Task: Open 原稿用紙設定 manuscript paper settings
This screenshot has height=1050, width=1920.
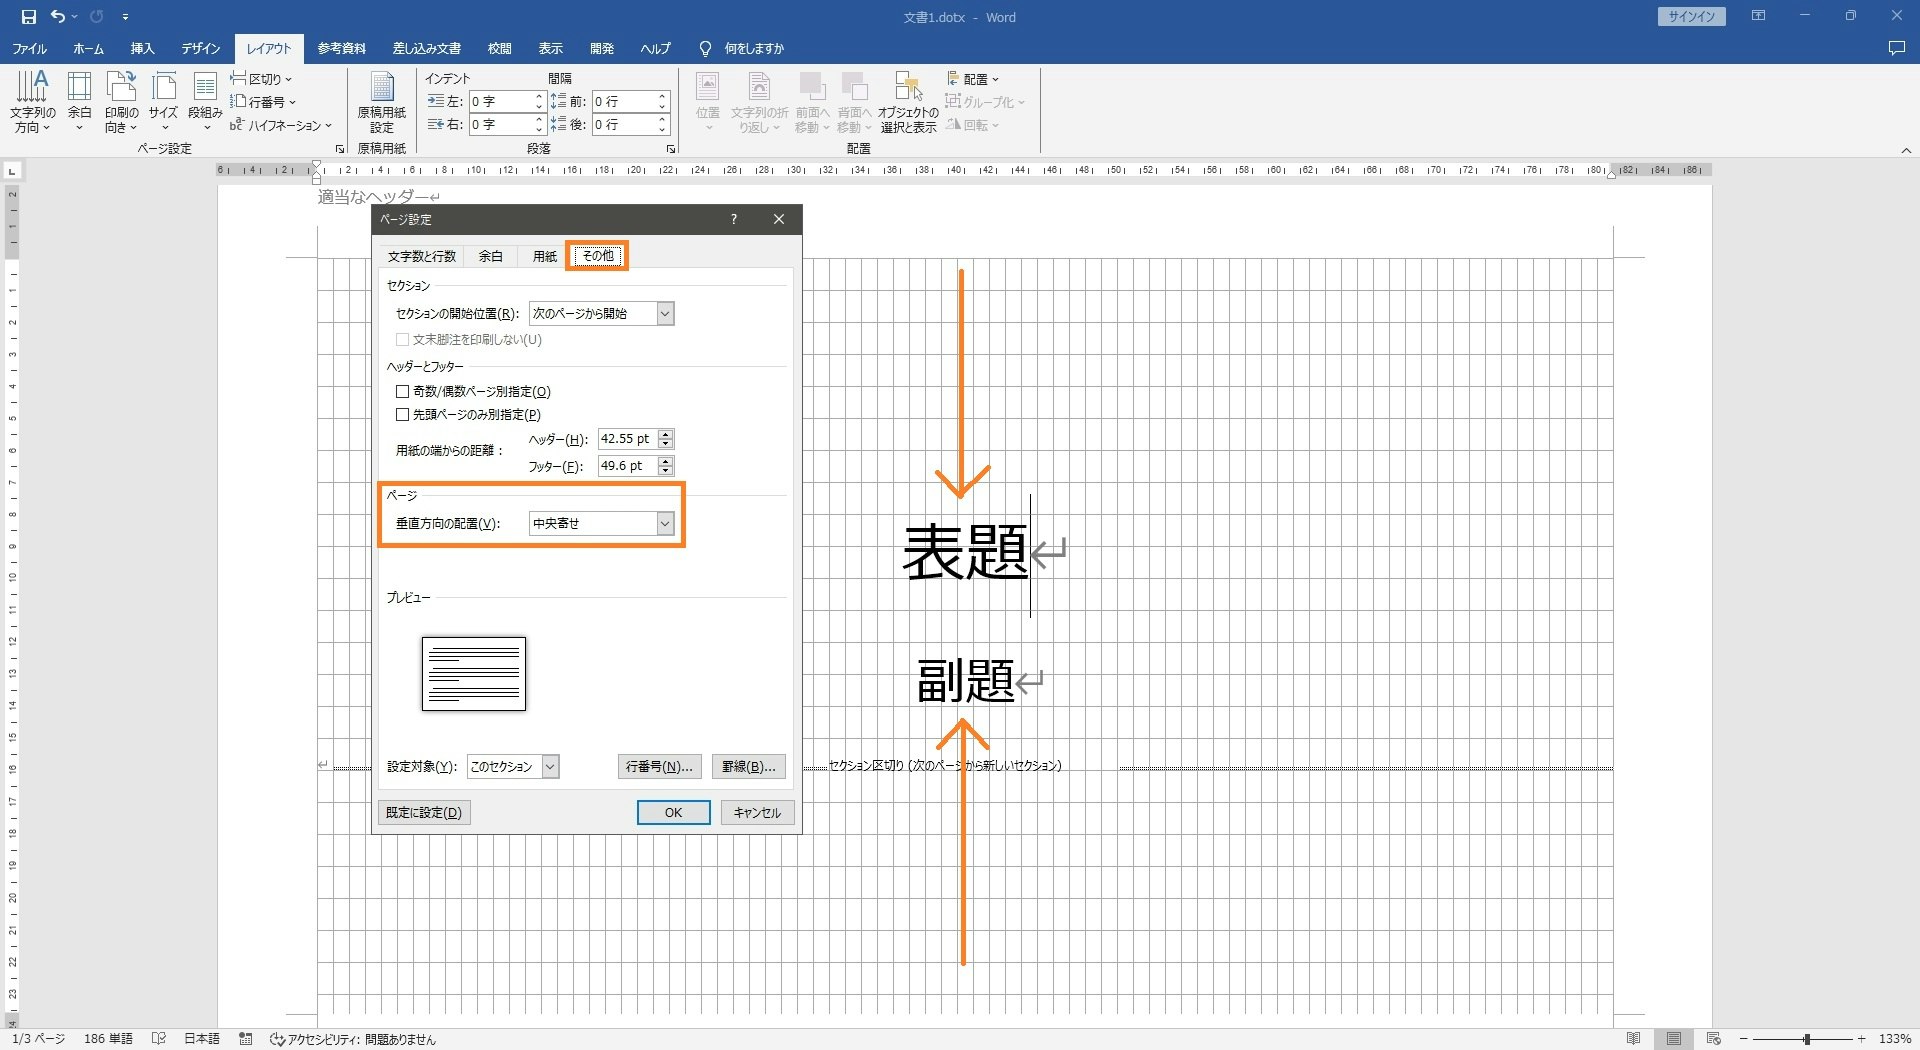Action: [x=382, y=102]
